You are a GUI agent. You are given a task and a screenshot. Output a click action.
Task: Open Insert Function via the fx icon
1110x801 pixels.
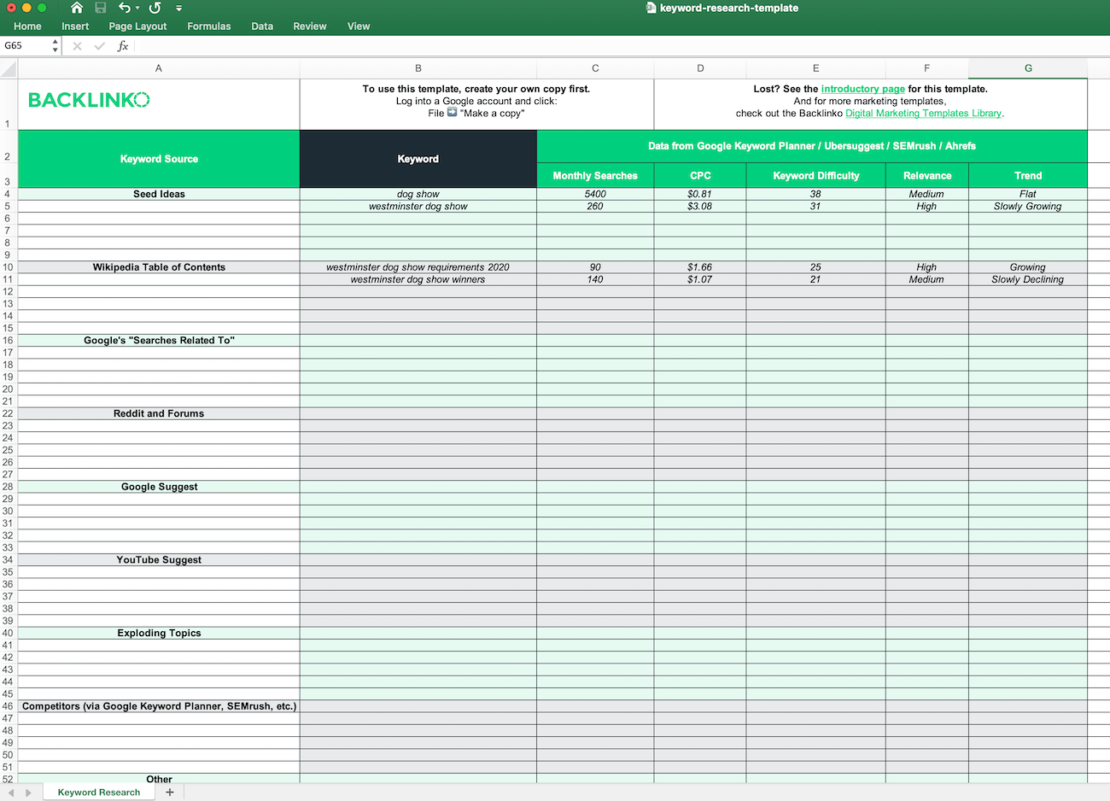(122, 45)
